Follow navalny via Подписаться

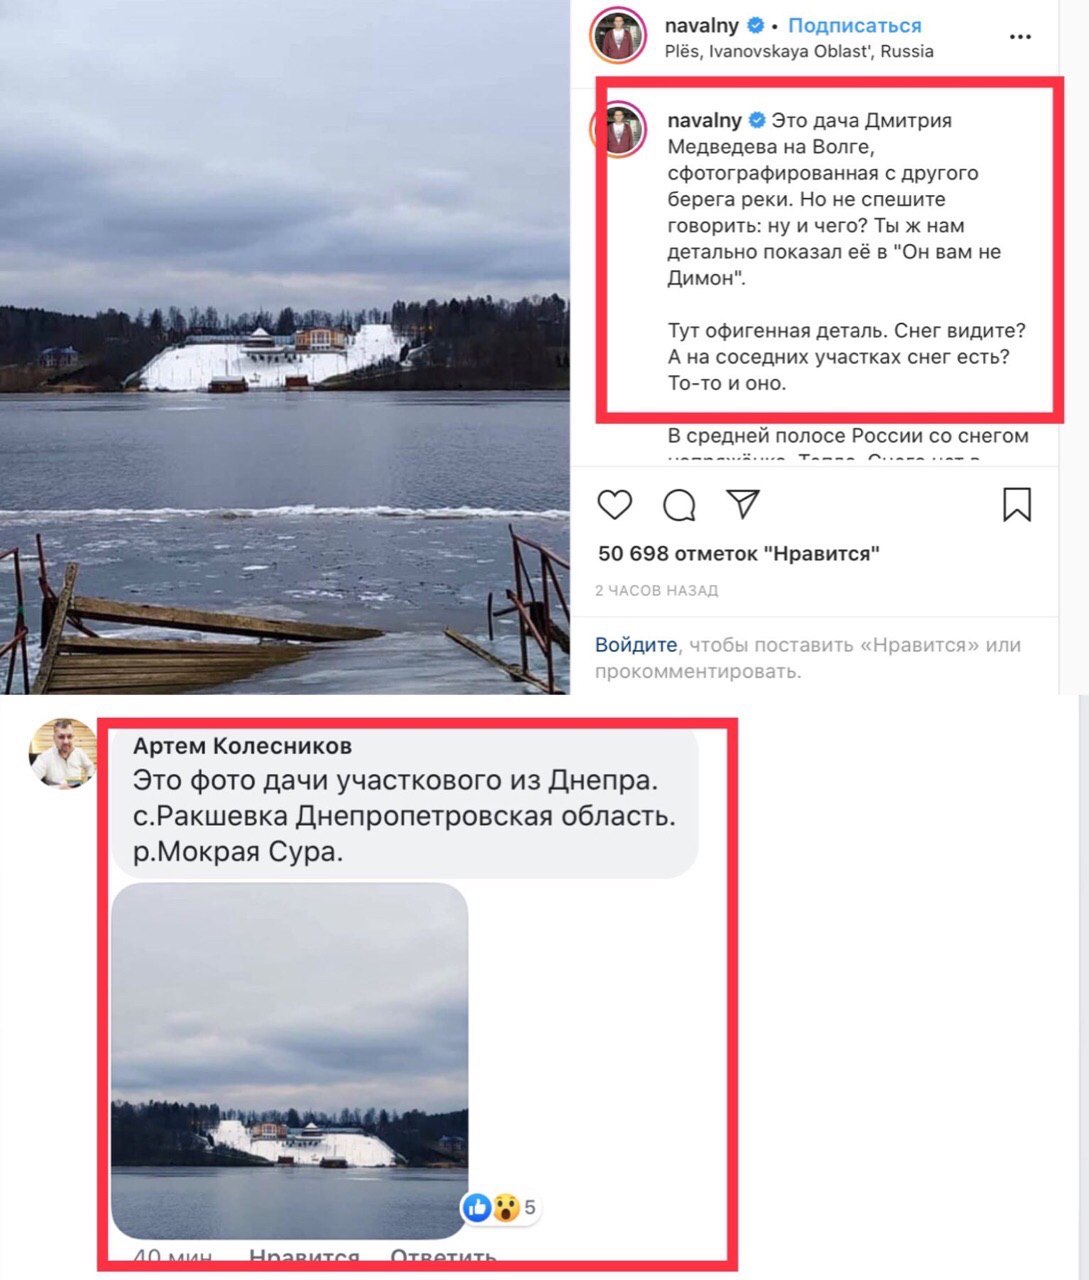855,25
